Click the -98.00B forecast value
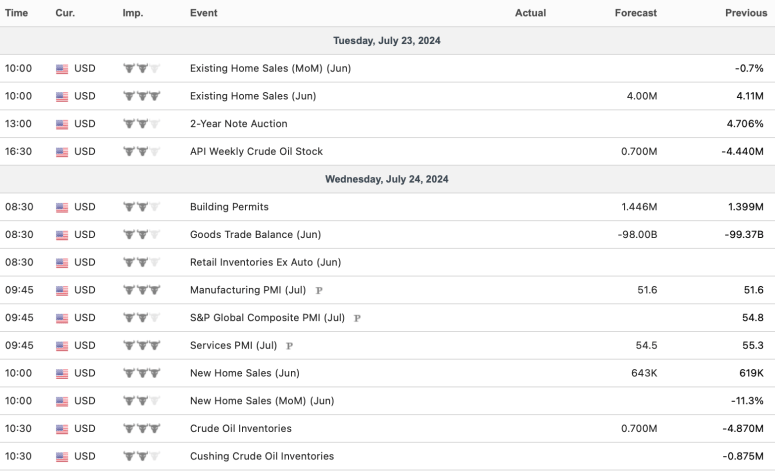Image resolution: width=775 pixels, height=473 pixels. (x=638, y=234)
